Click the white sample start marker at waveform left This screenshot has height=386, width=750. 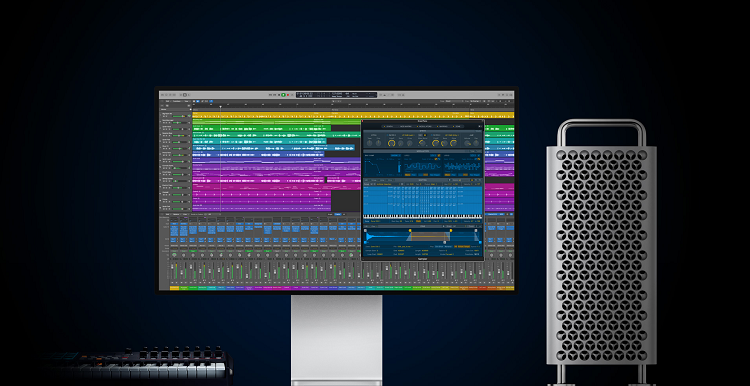pos(365,231)
